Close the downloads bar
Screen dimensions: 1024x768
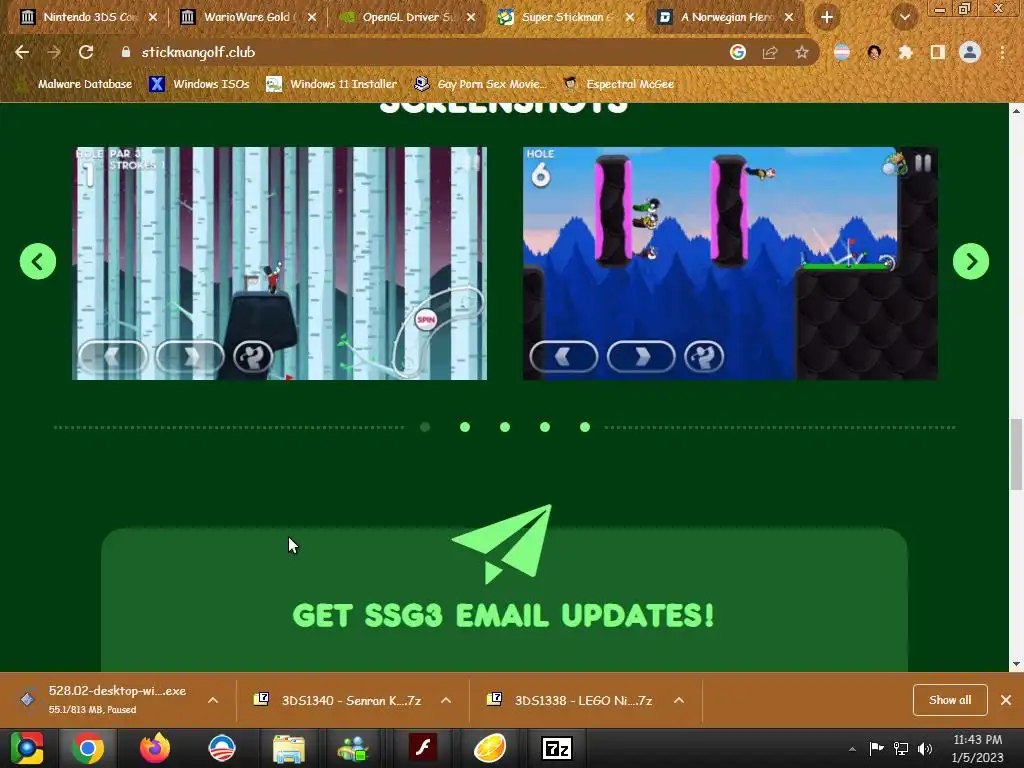click(1006, 700)
